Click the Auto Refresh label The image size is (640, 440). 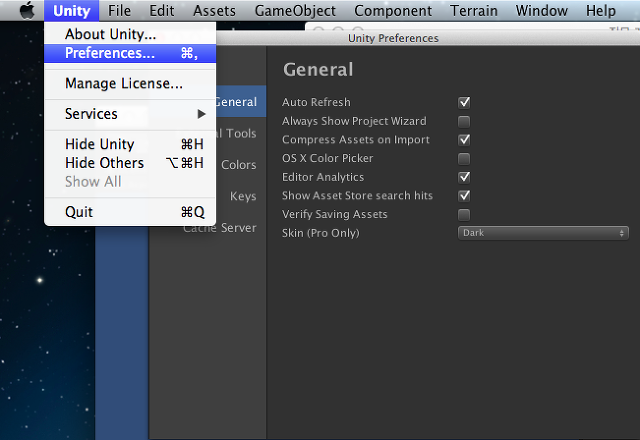pos(316,102)
